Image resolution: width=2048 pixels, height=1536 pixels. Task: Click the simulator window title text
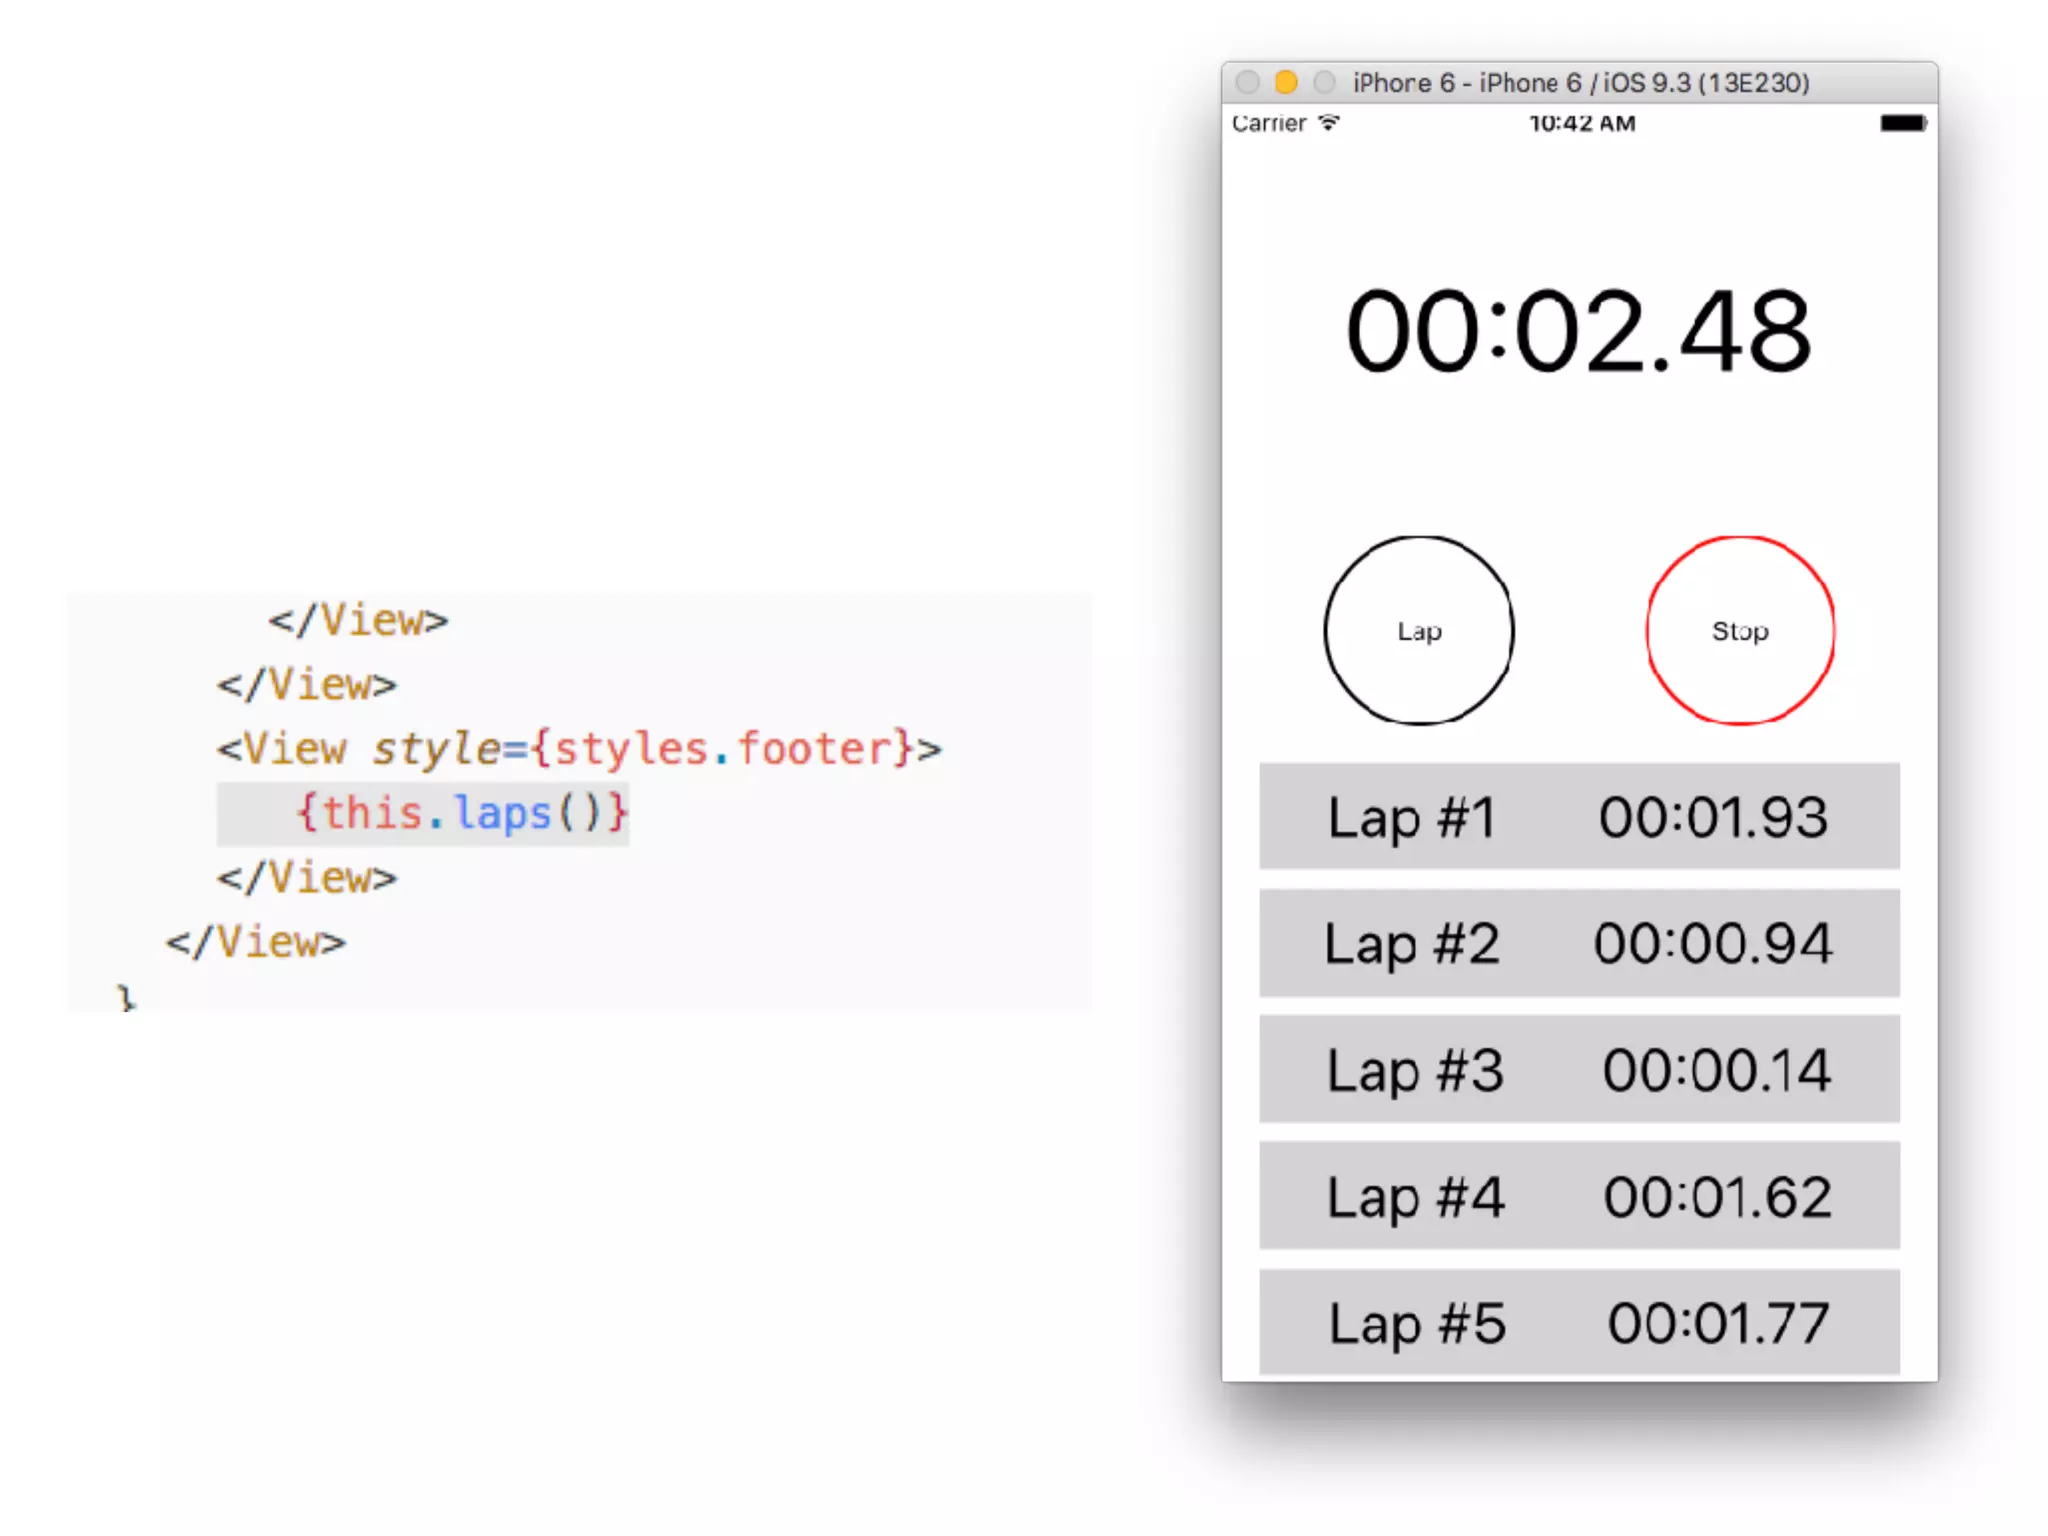1580,82
